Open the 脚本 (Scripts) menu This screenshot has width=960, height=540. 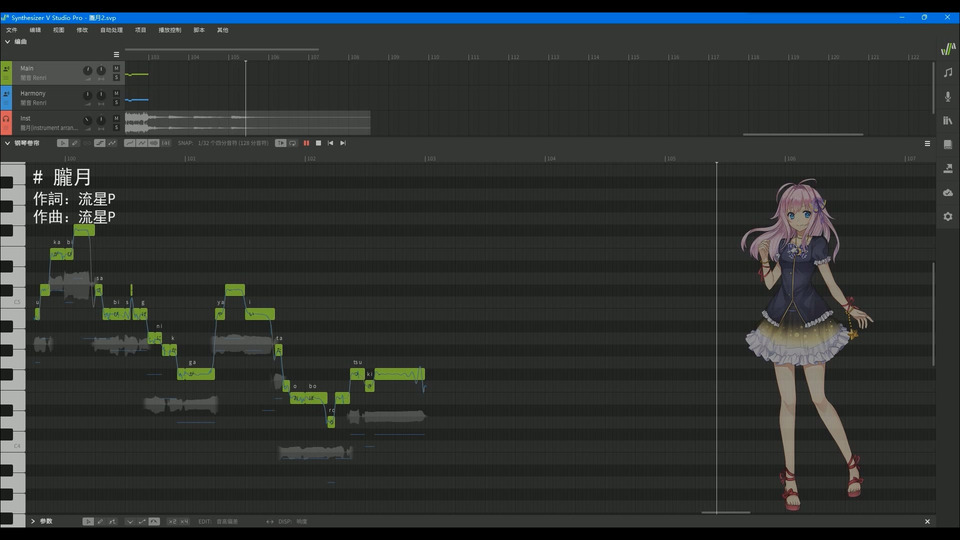pos(199,30)
